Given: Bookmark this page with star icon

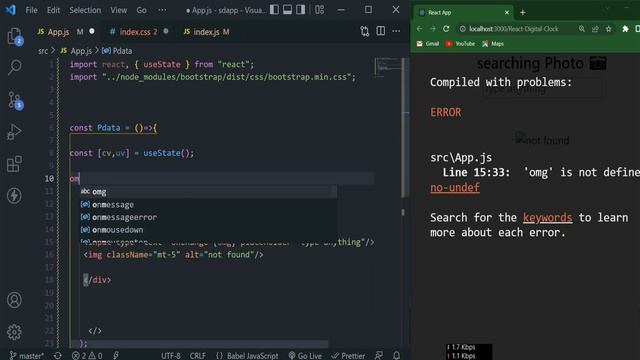Looking at the screenshot, I should (609, 29).
